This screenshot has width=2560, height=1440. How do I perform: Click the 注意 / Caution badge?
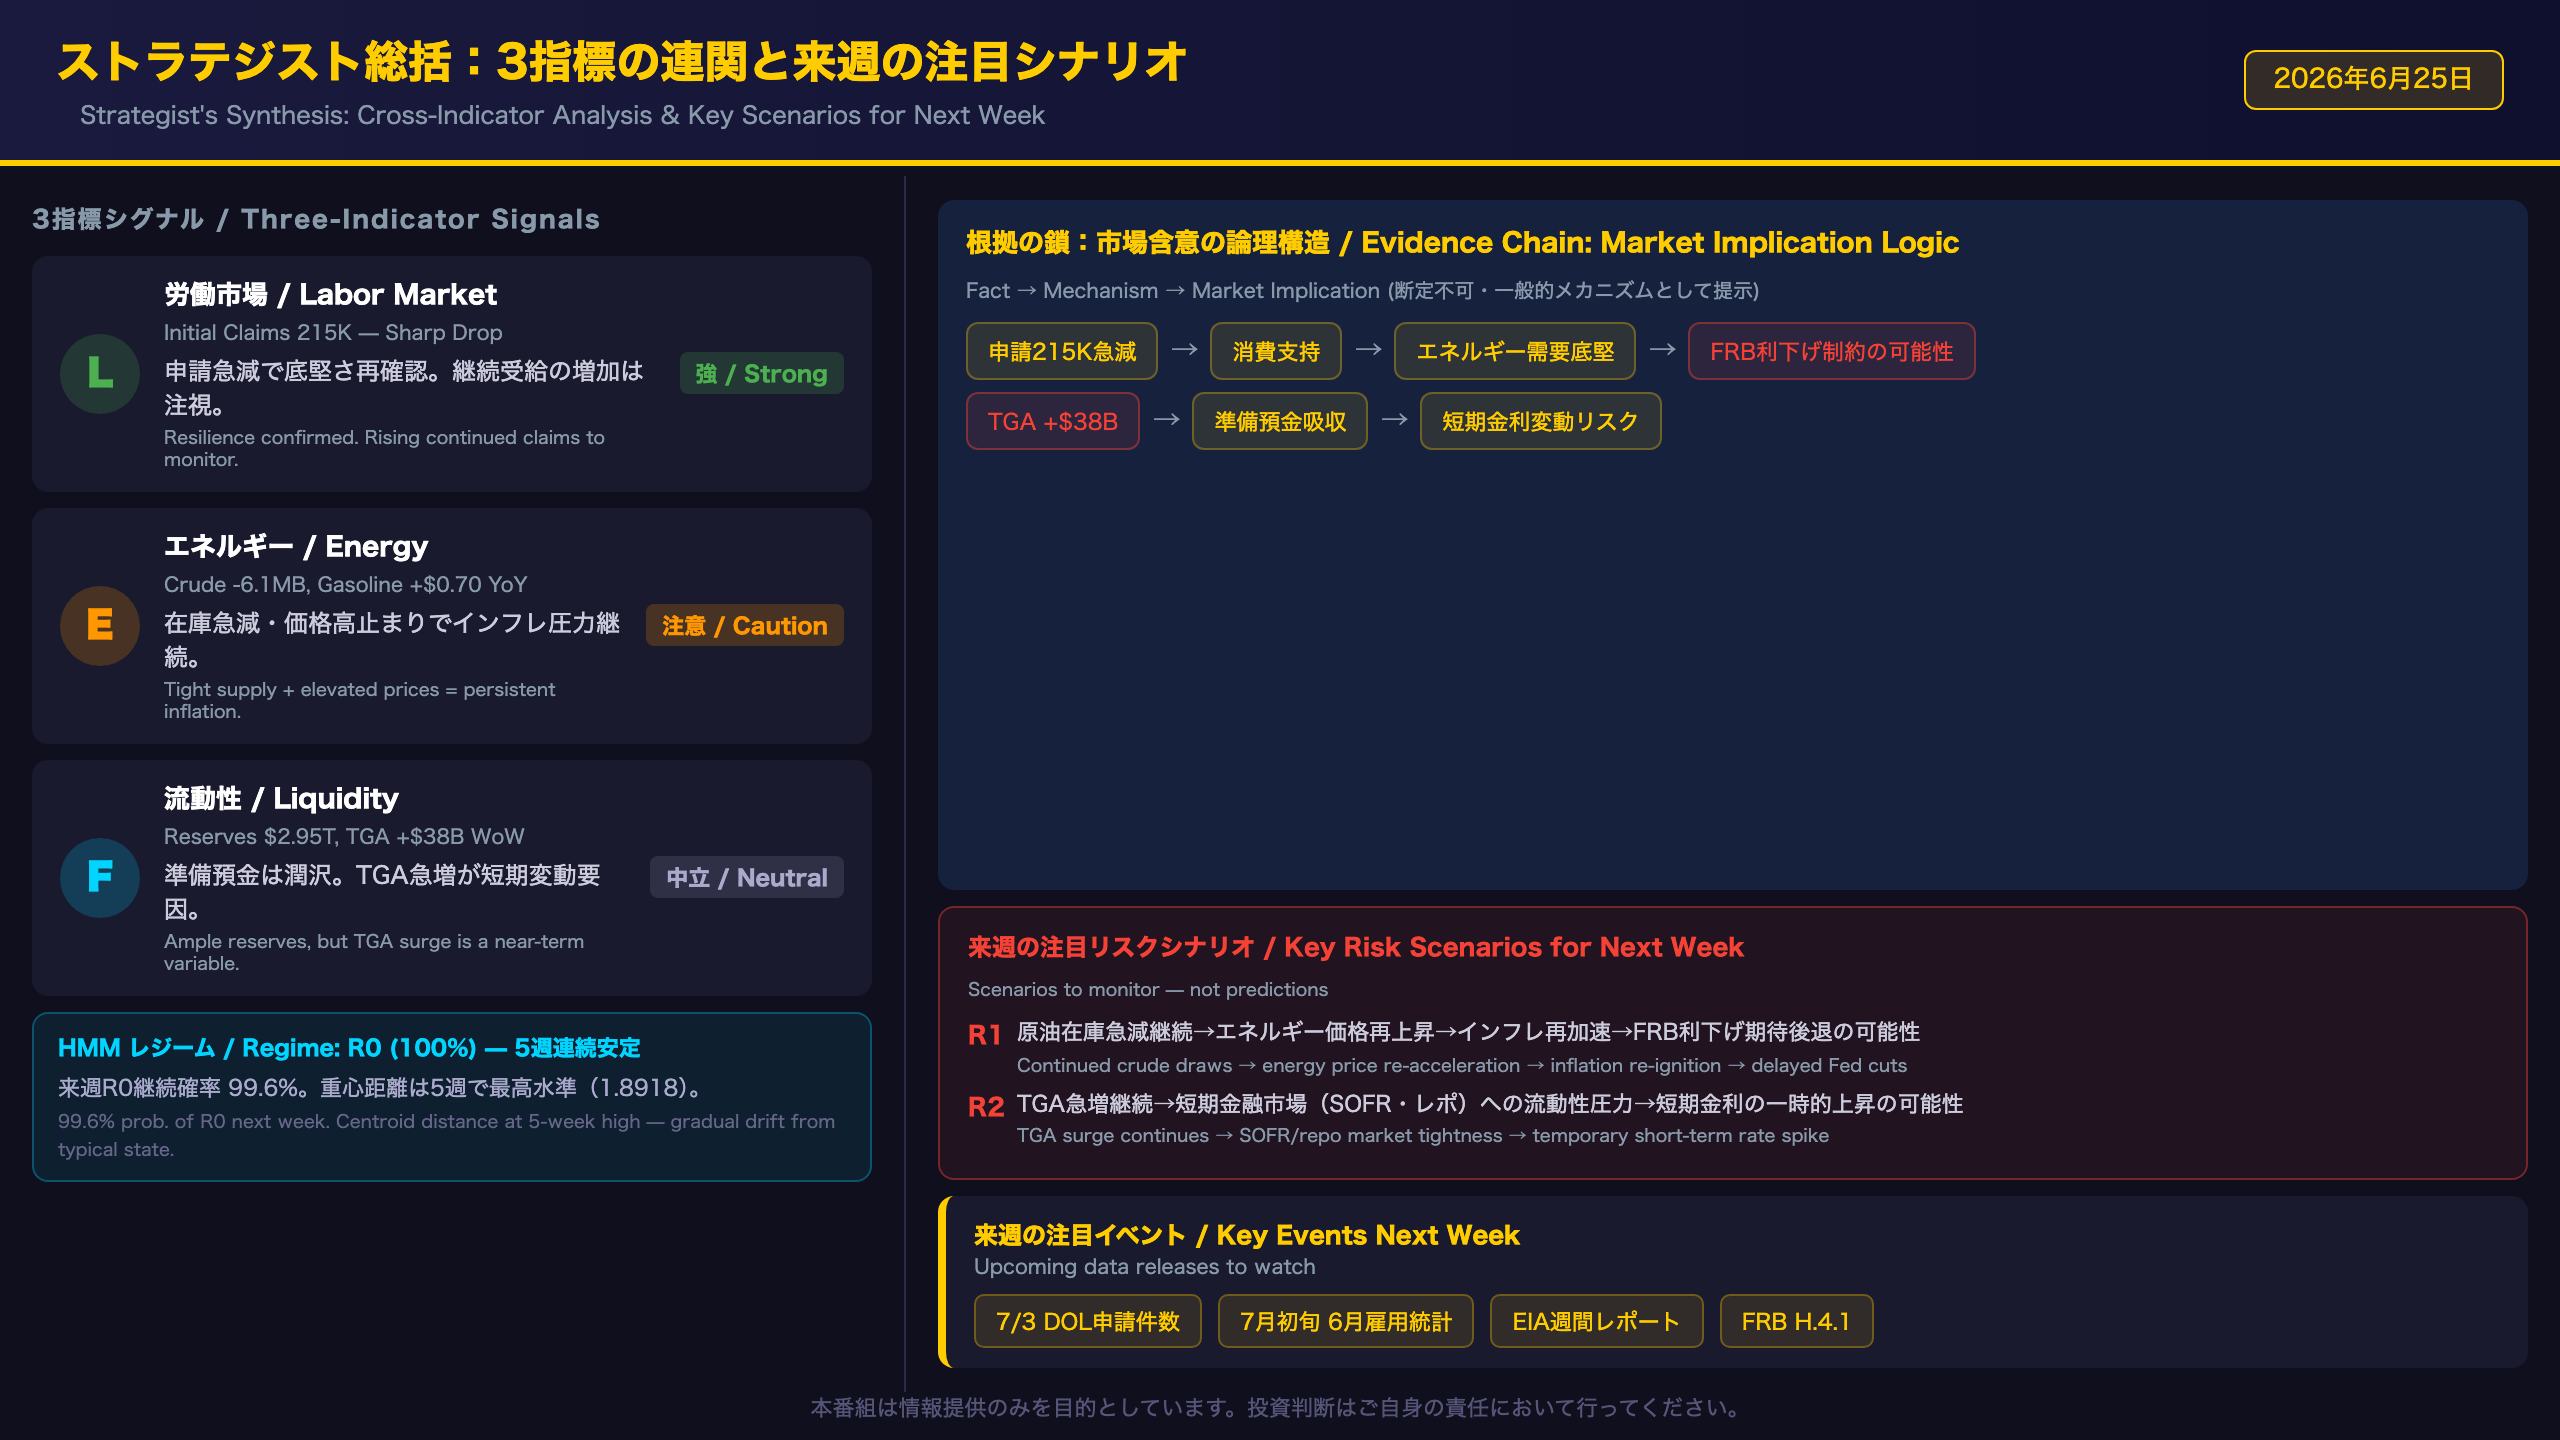point(744,625)
